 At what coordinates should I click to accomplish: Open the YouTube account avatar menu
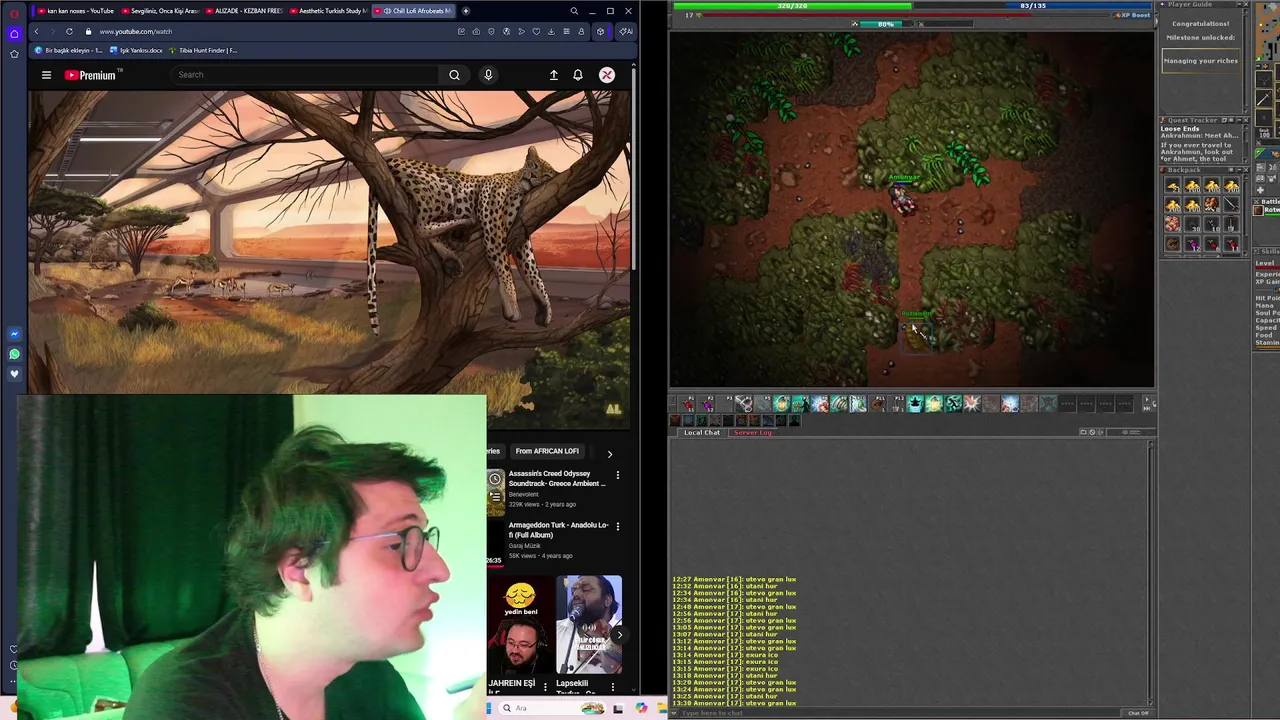[607, 75]
